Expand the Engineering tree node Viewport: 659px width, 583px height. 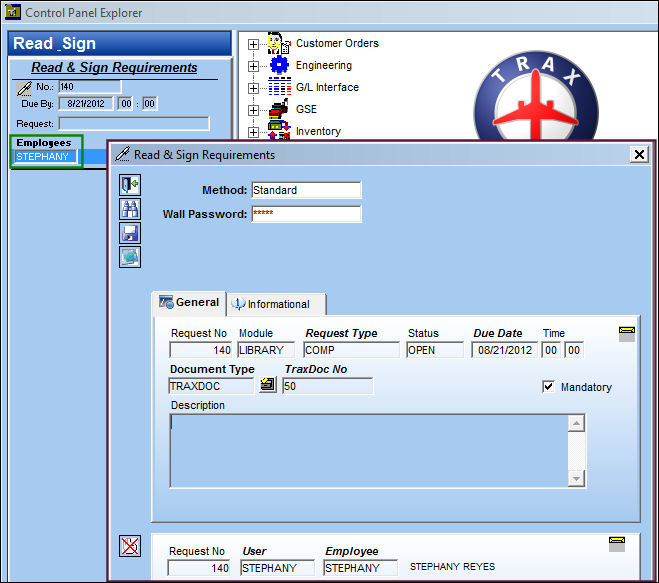253,66
